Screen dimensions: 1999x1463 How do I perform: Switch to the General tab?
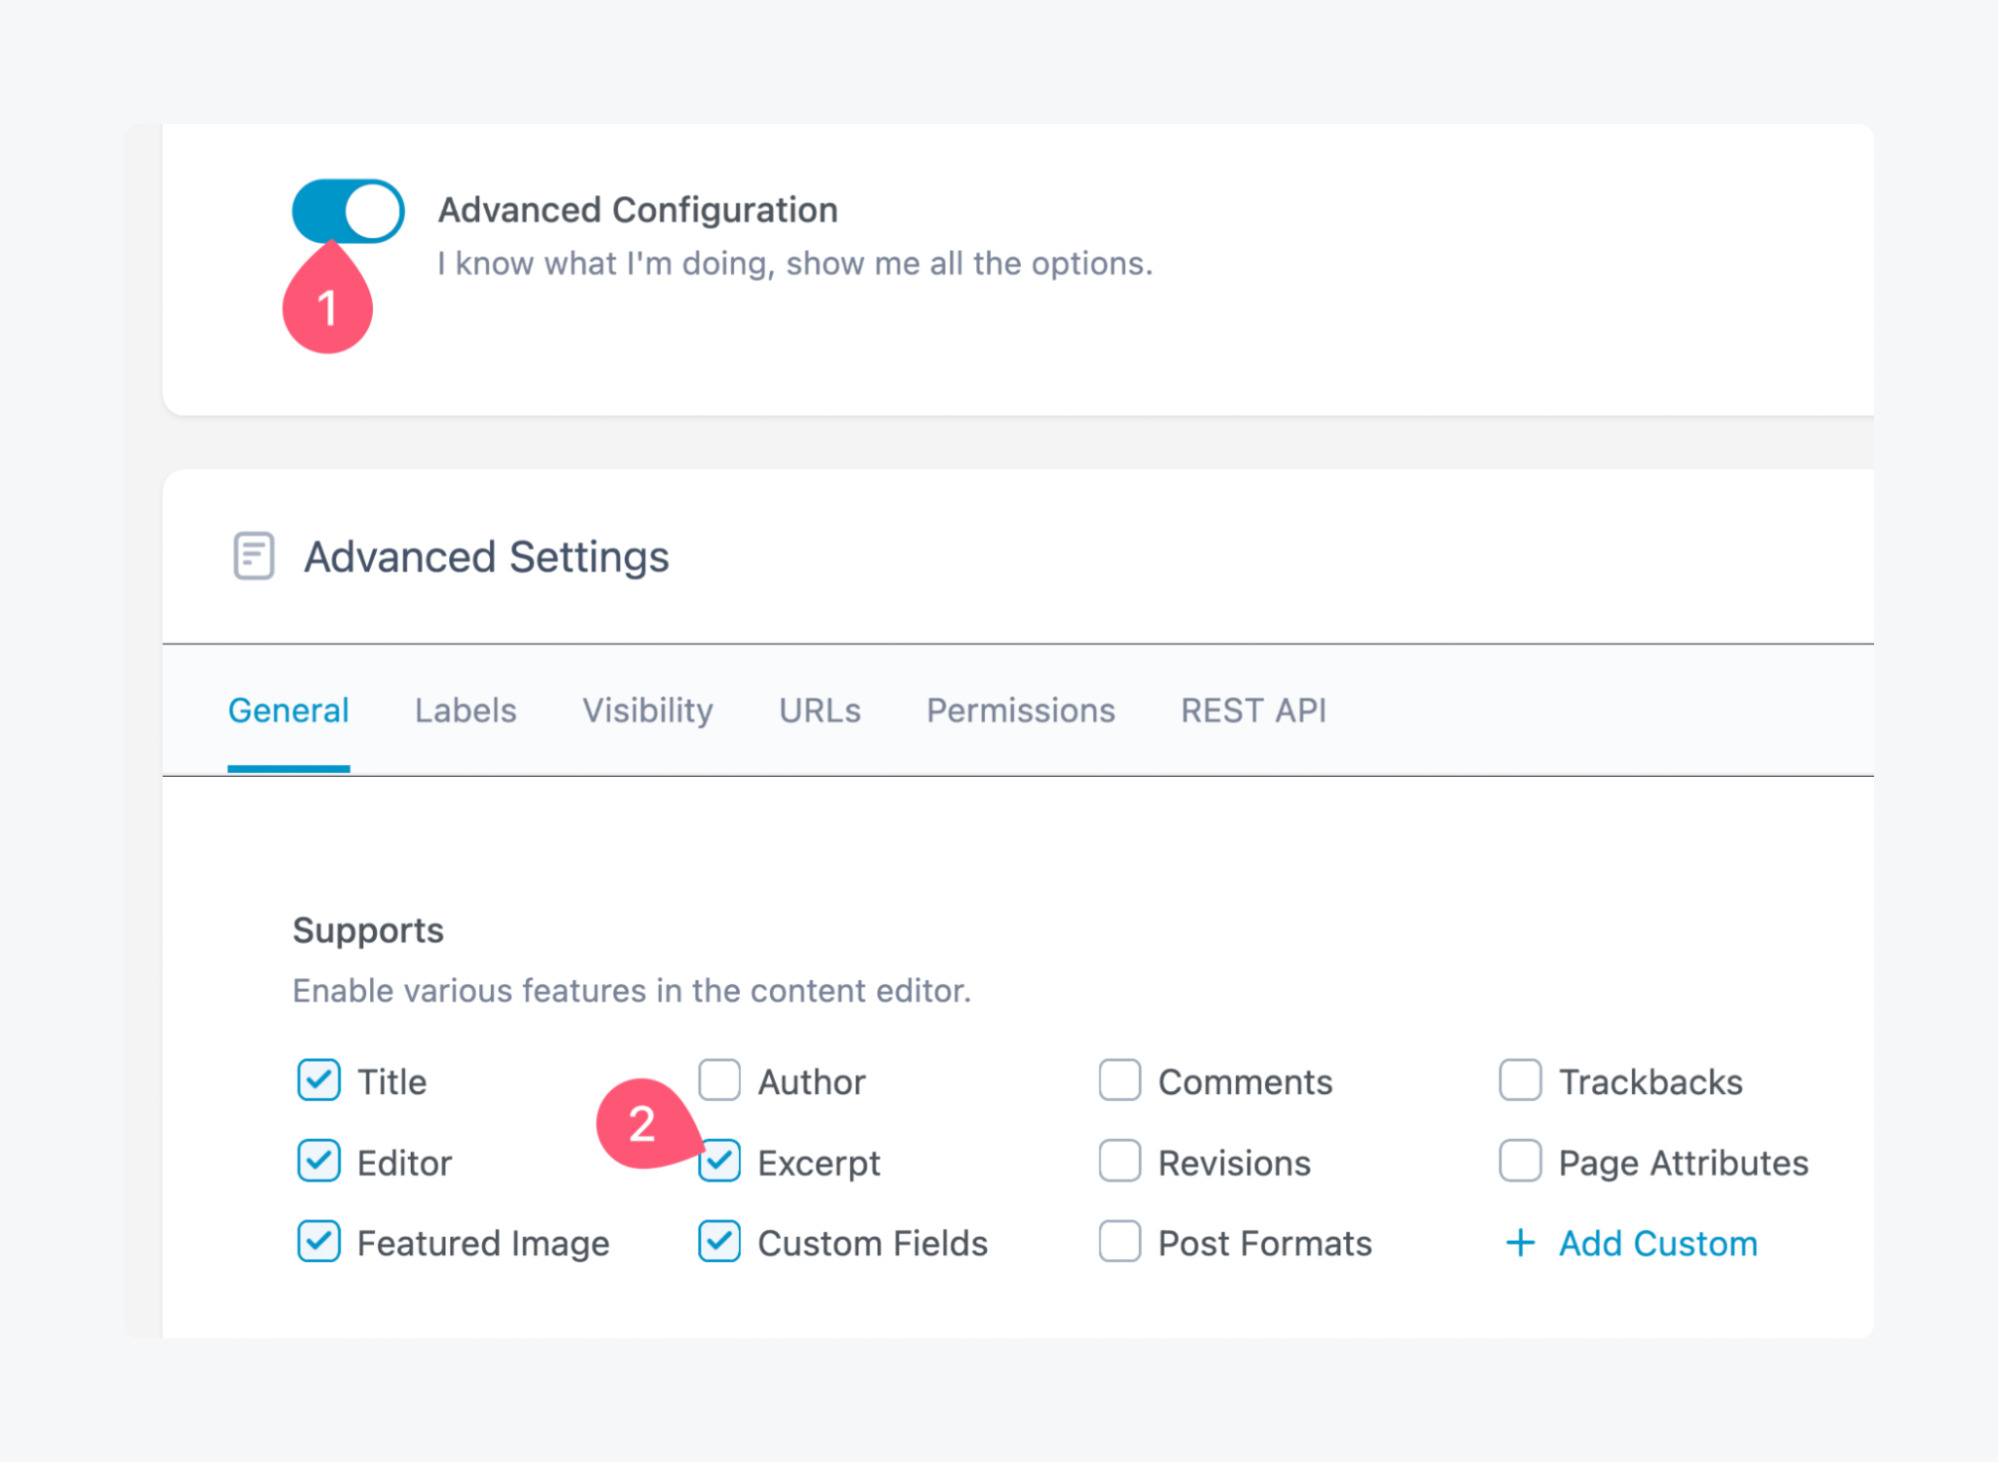[x=289, y=710]
